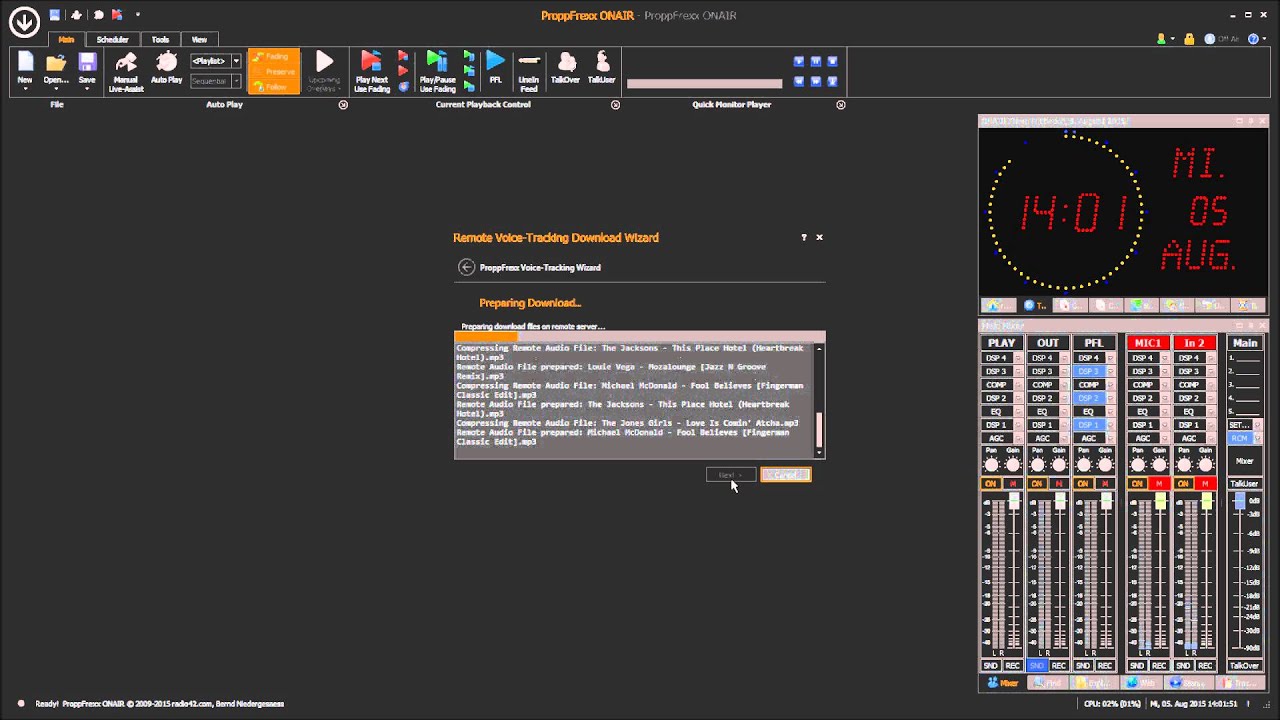Screen dimensions: 1280x720
Task: Switch to the Scheduler ribbon tab
Action: [112, 39]
